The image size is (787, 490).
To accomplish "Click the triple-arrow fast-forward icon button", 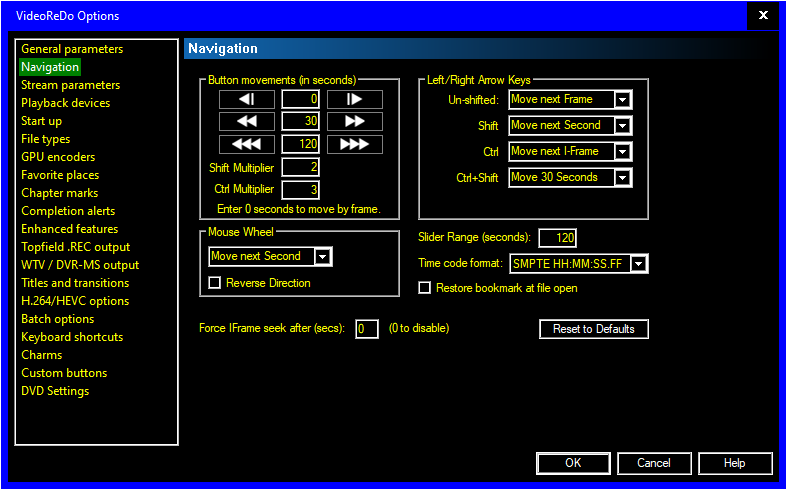I will [x=354, y=145].
